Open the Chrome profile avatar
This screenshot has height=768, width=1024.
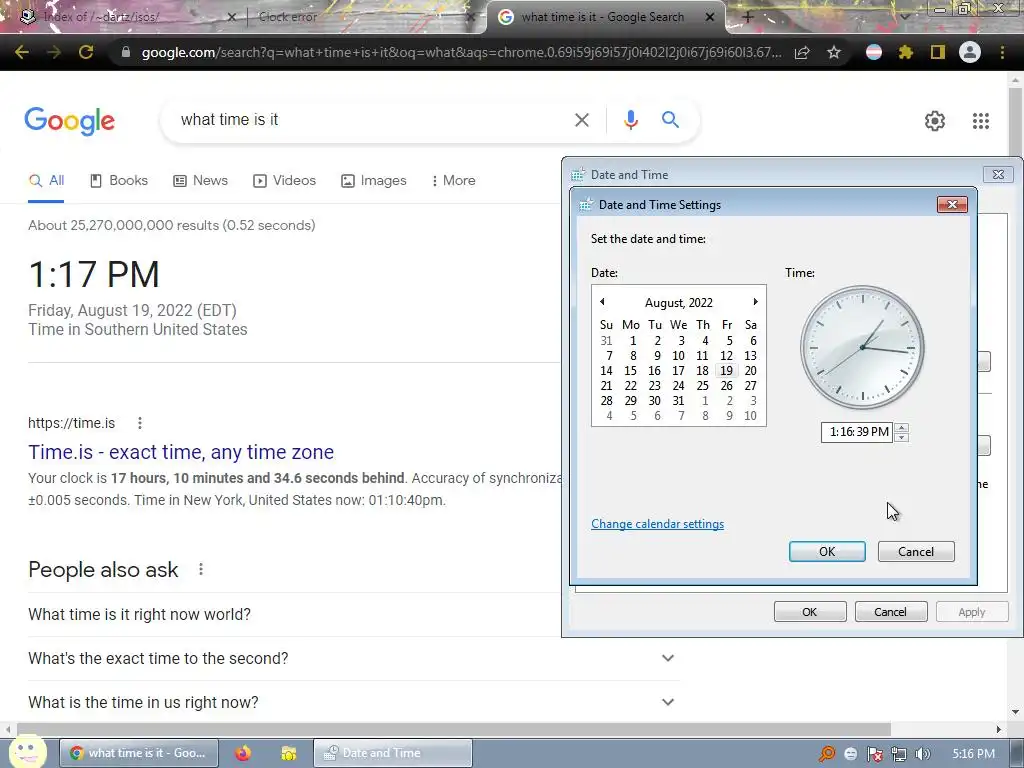[x=970, y=52]
